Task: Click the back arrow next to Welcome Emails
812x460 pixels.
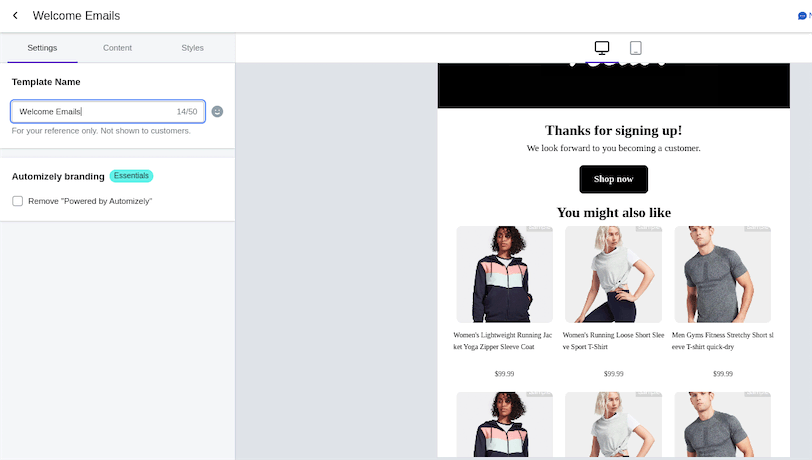Action: [15, 16]
